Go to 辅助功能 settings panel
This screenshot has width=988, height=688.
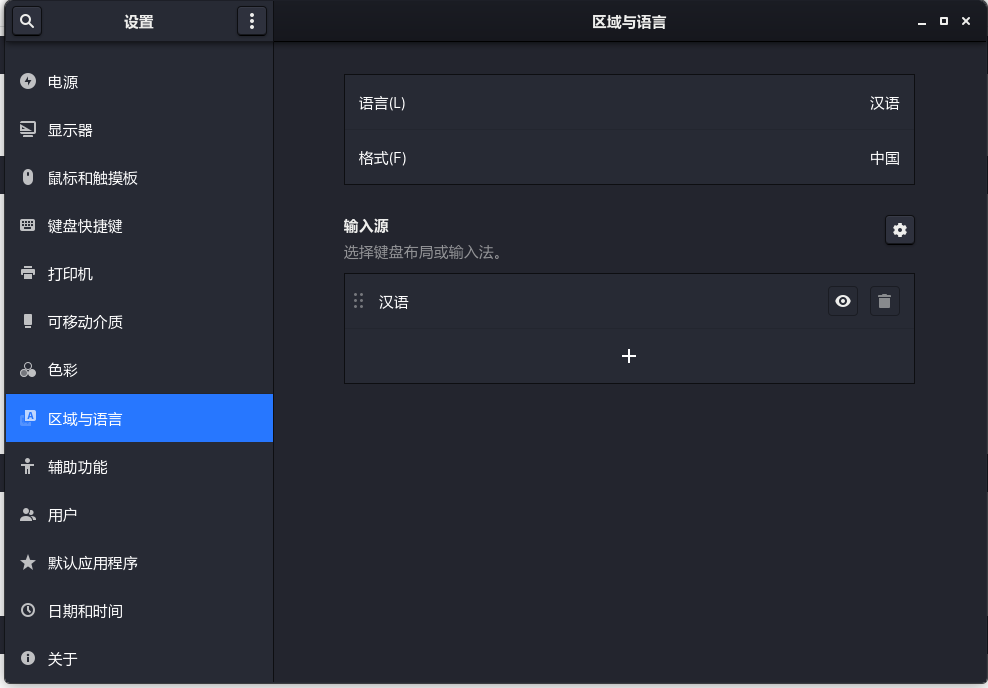[139, 467]
